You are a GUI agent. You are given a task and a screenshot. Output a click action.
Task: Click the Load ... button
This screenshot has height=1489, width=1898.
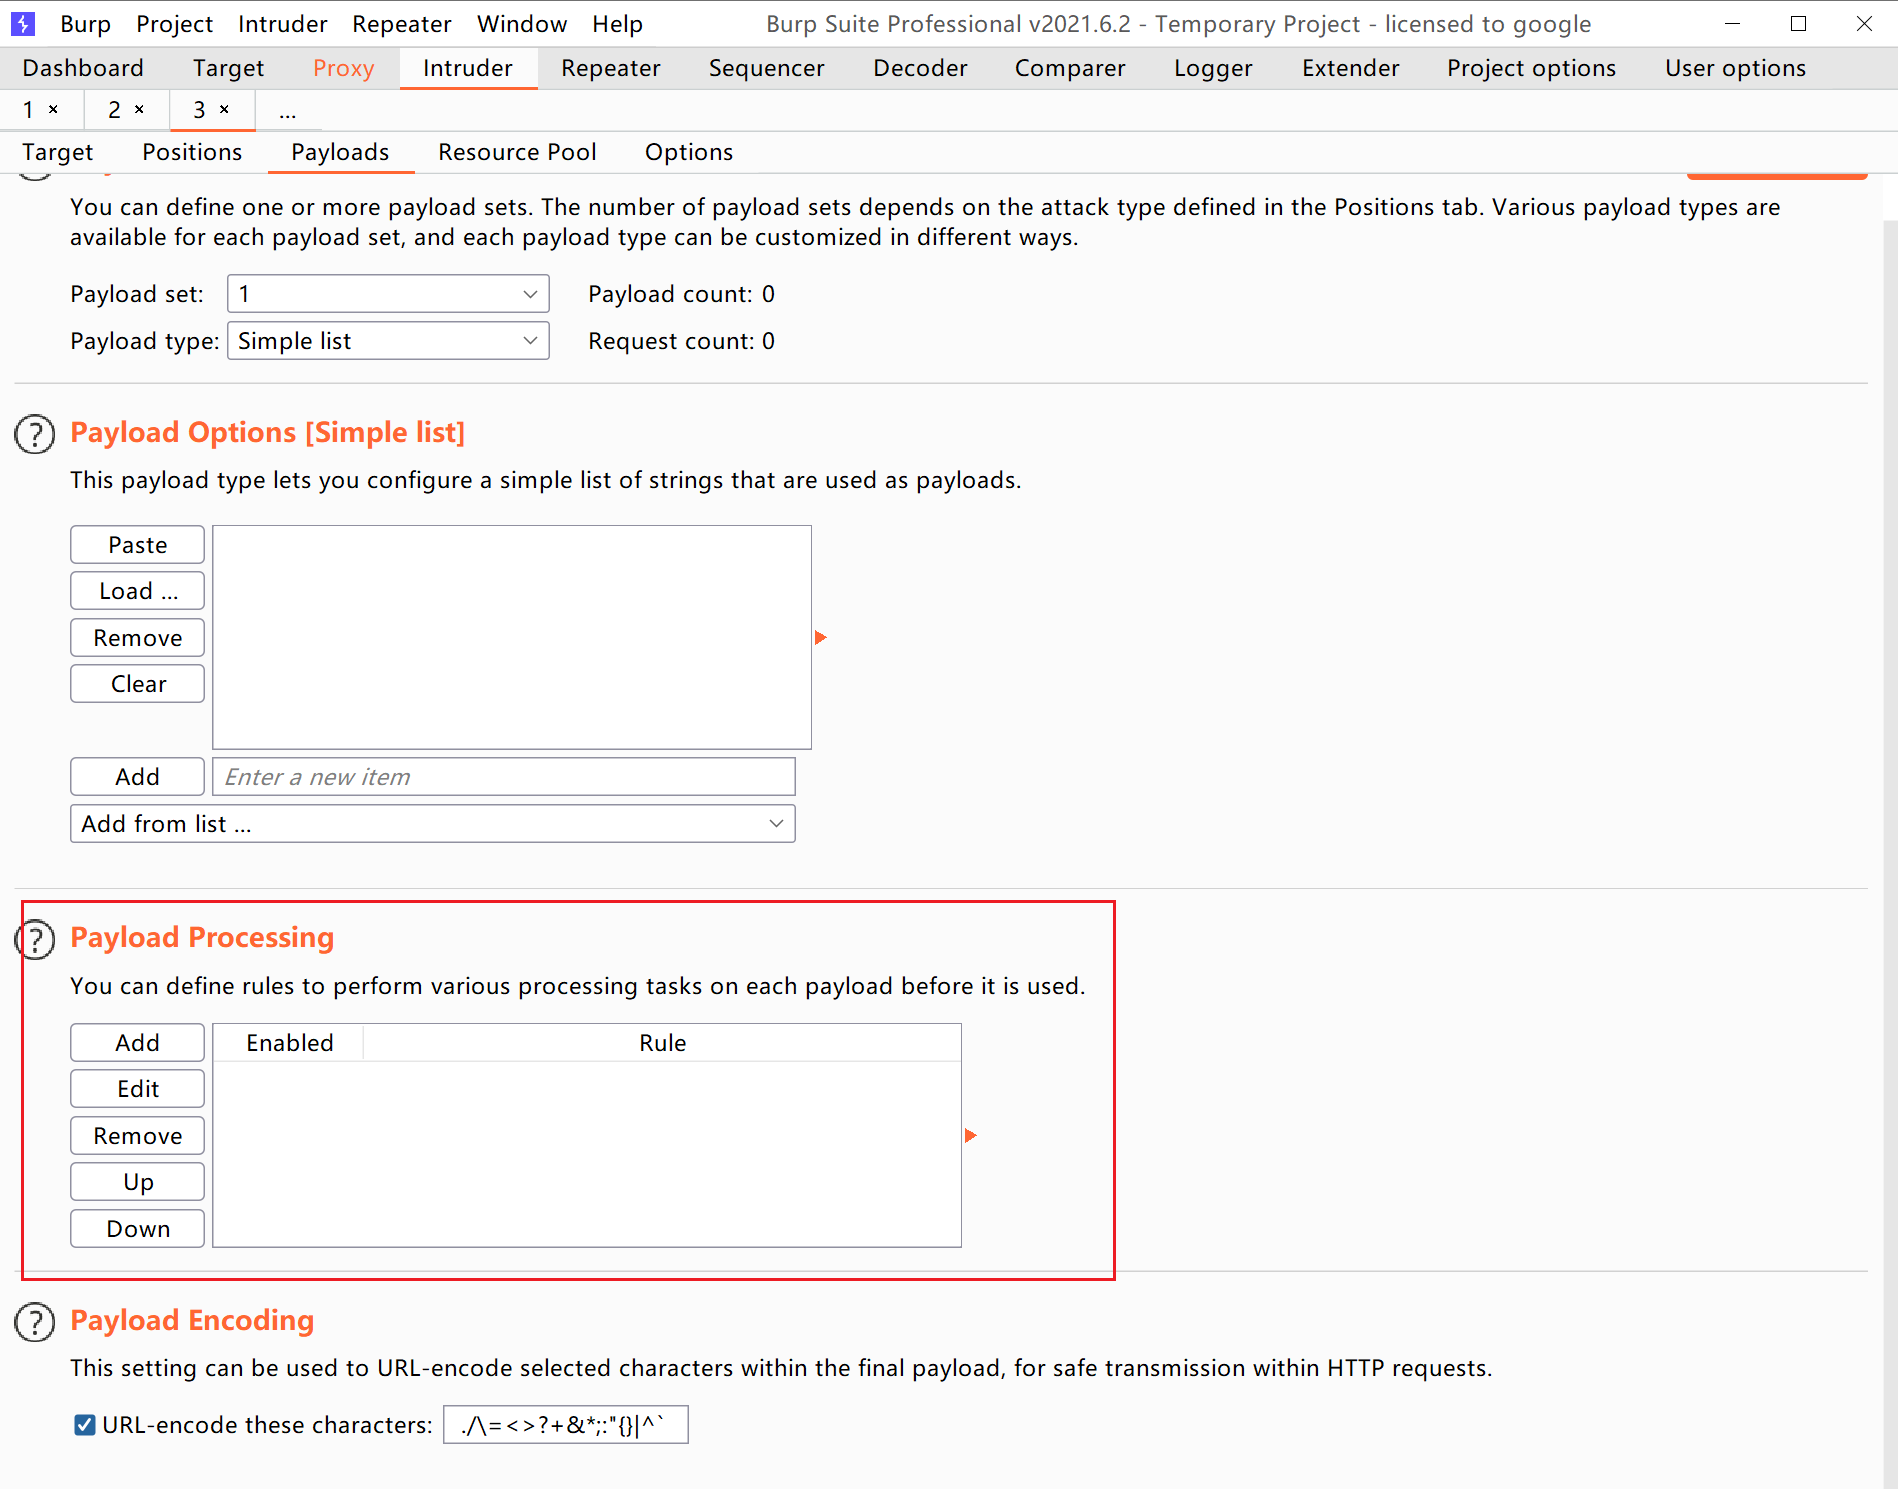(138, 591)
